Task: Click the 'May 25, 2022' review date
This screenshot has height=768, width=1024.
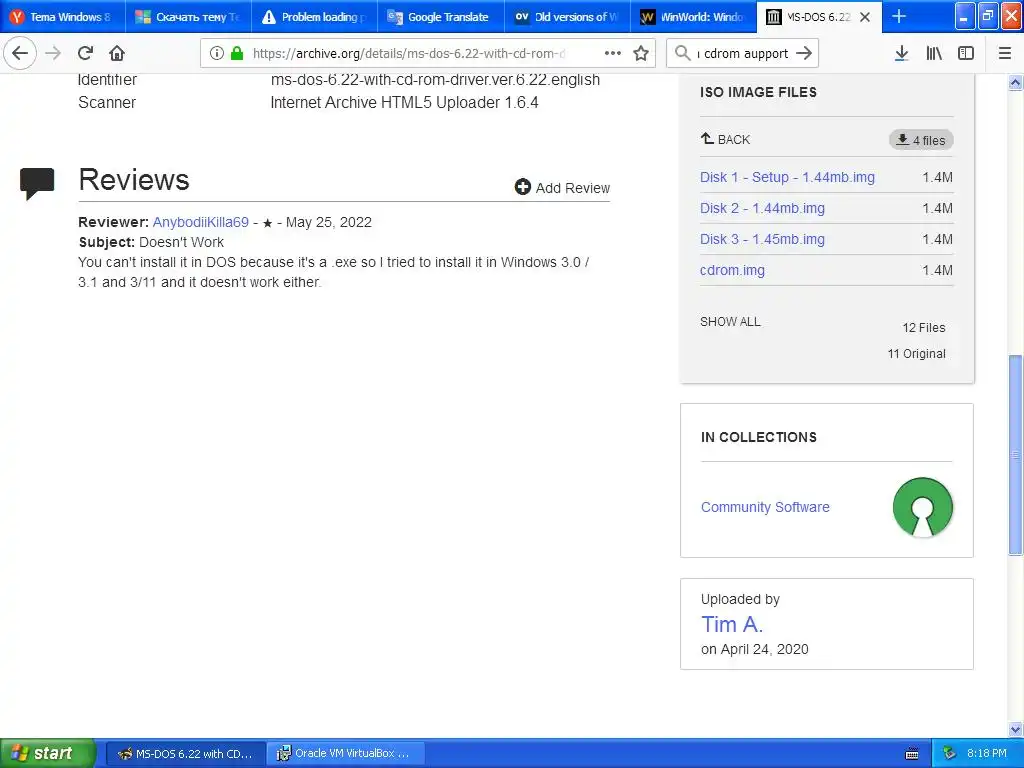Action: [328, 222]
